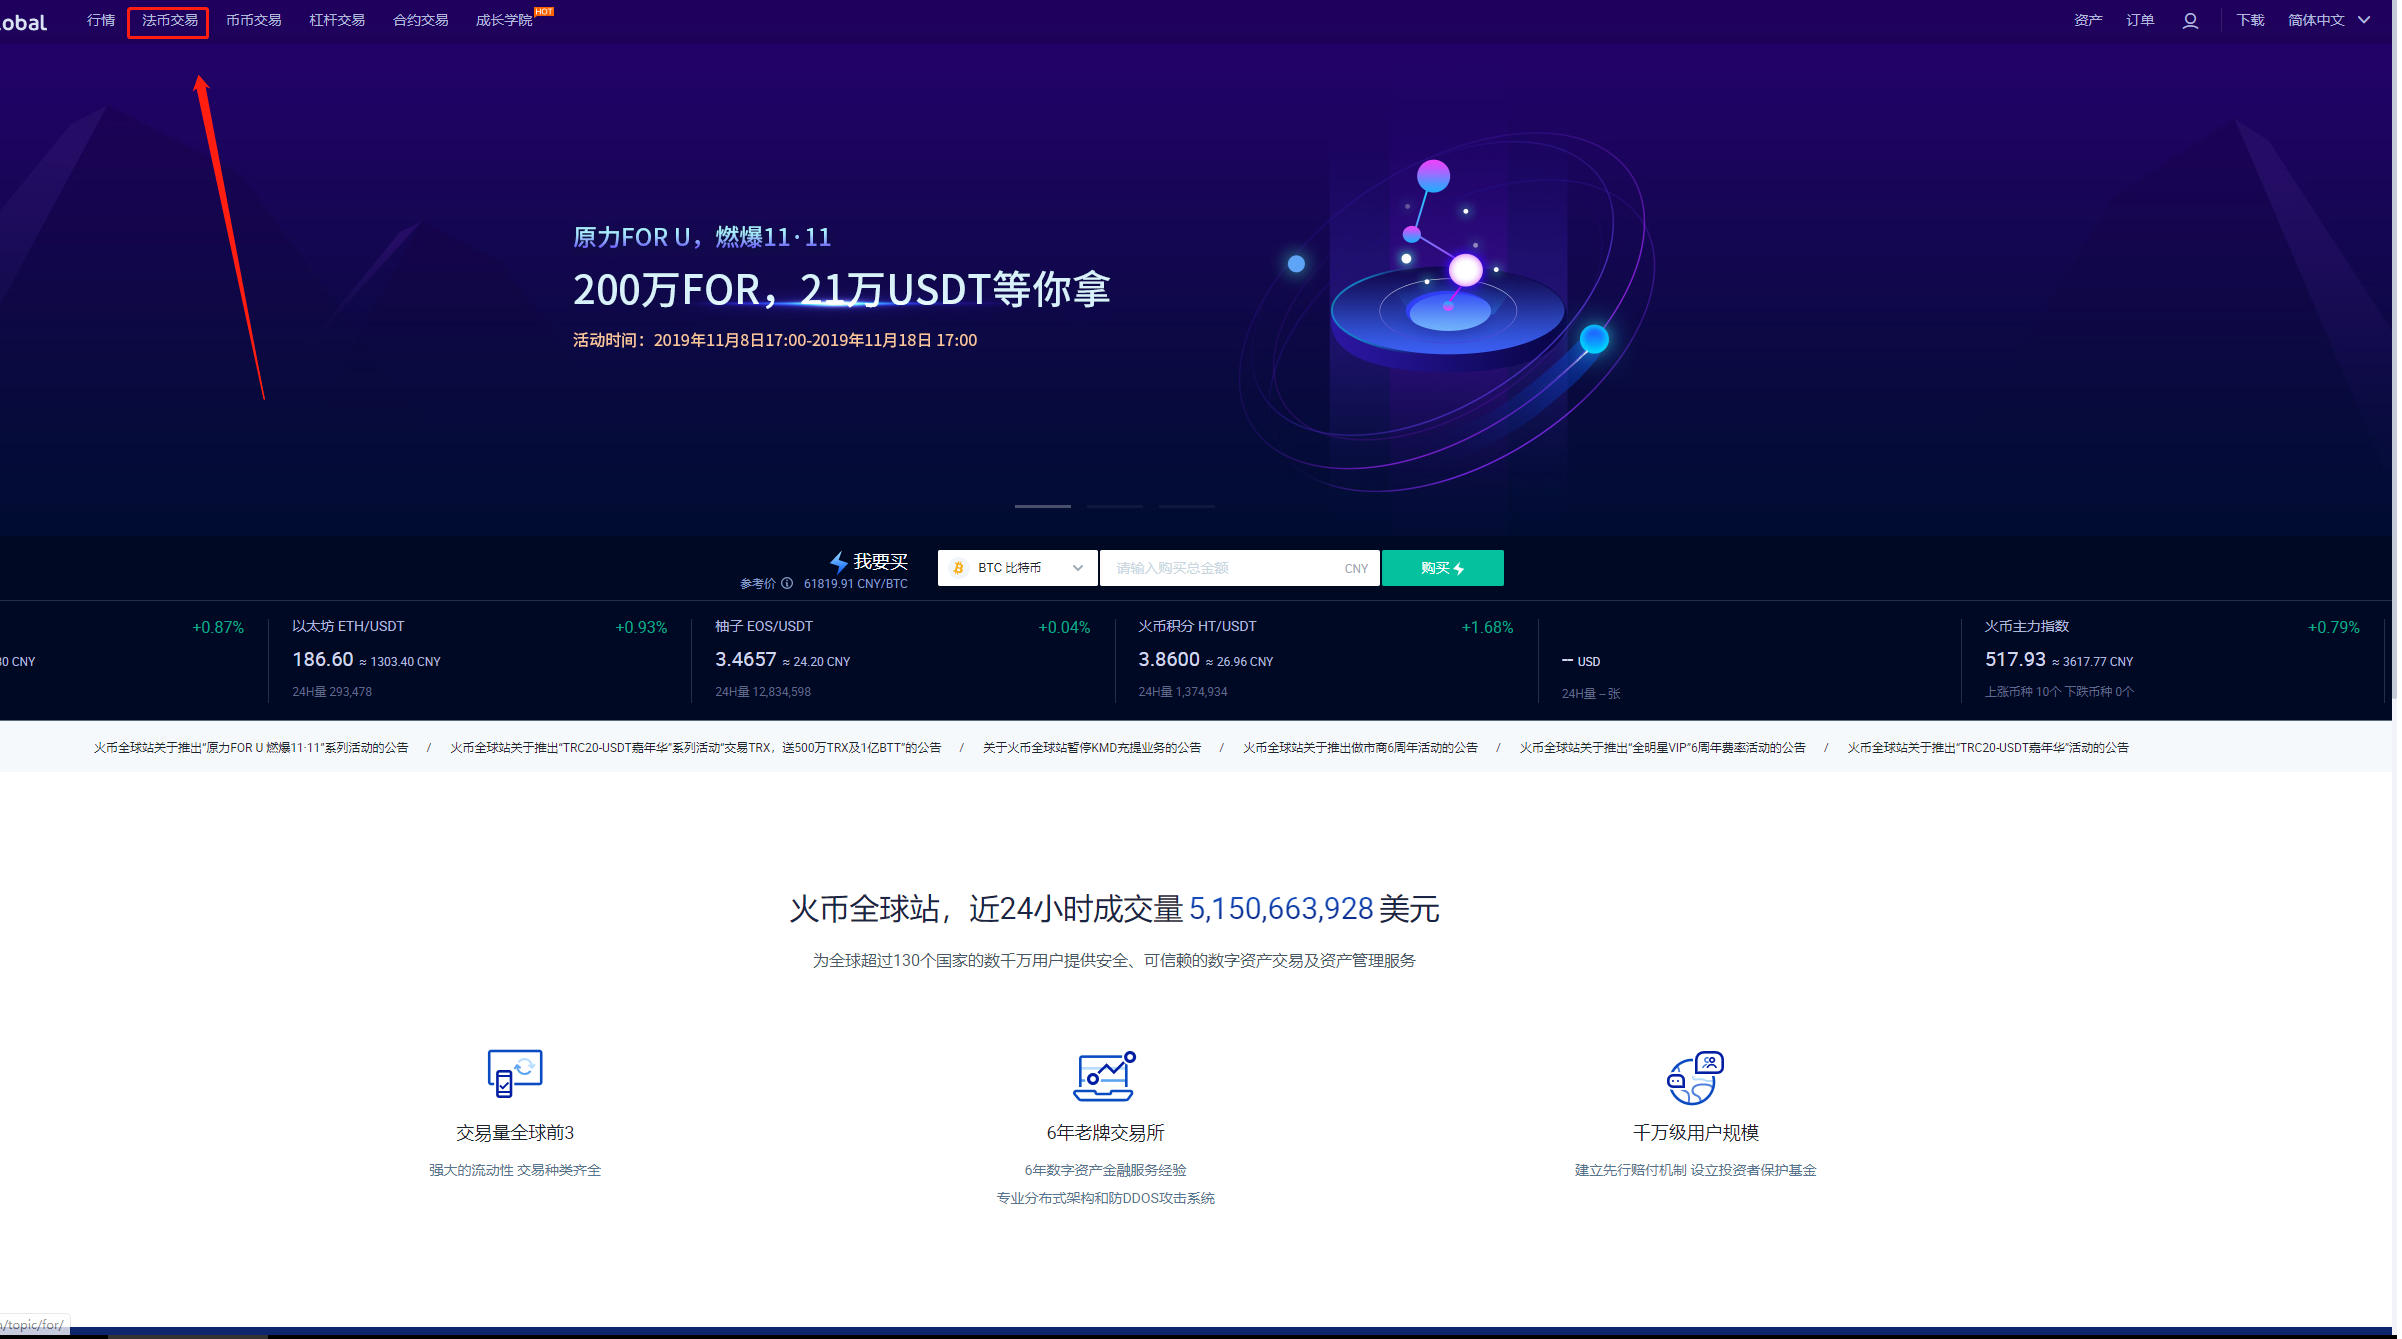Click the 5,150,663,928 trading volume figure

coord(1281,909)
